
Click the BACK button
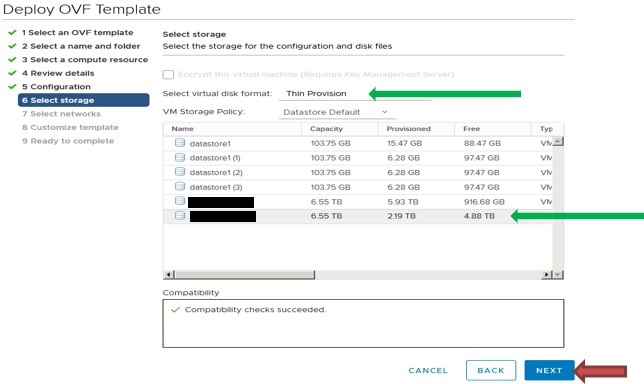(491, 370)
